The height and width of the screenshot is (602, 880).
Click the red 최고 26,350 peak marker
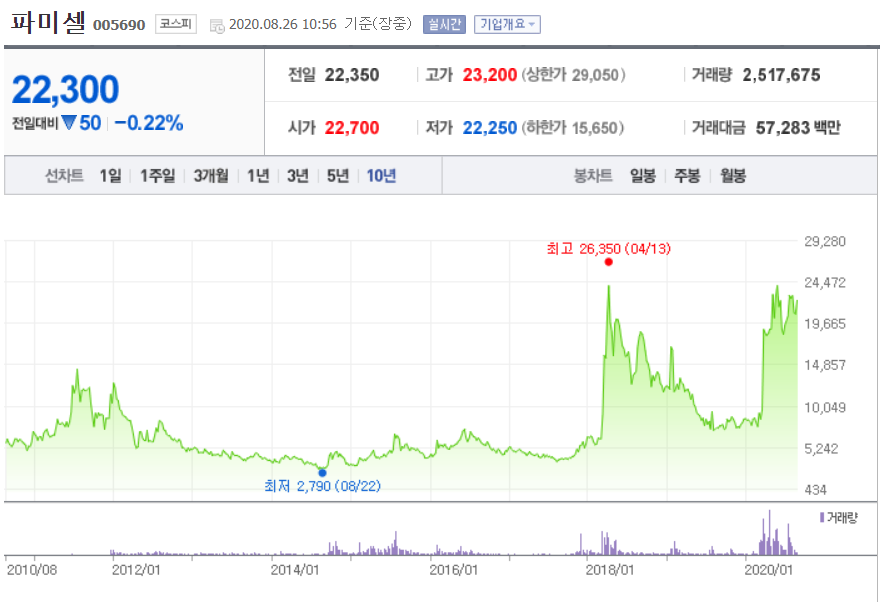[608, 262]
